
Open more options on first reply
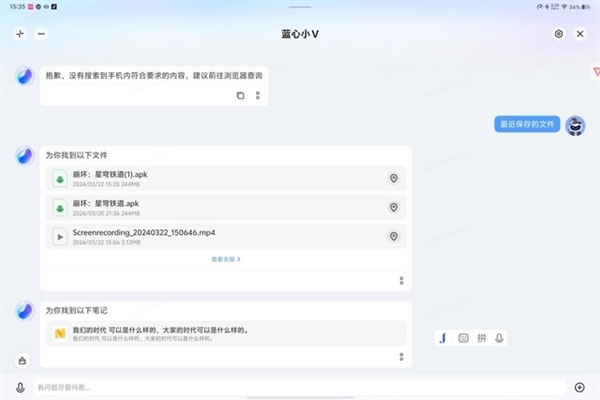click(x=257, y=95)
